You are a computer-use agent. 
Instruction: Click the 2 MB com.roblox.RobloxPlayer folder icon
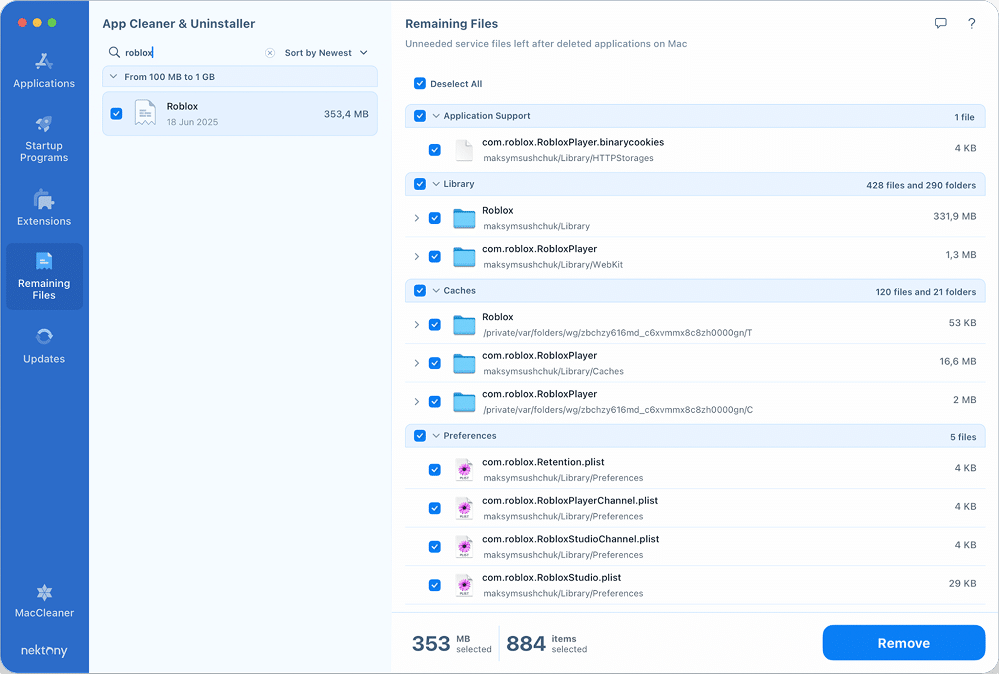(x=464, y=402)
